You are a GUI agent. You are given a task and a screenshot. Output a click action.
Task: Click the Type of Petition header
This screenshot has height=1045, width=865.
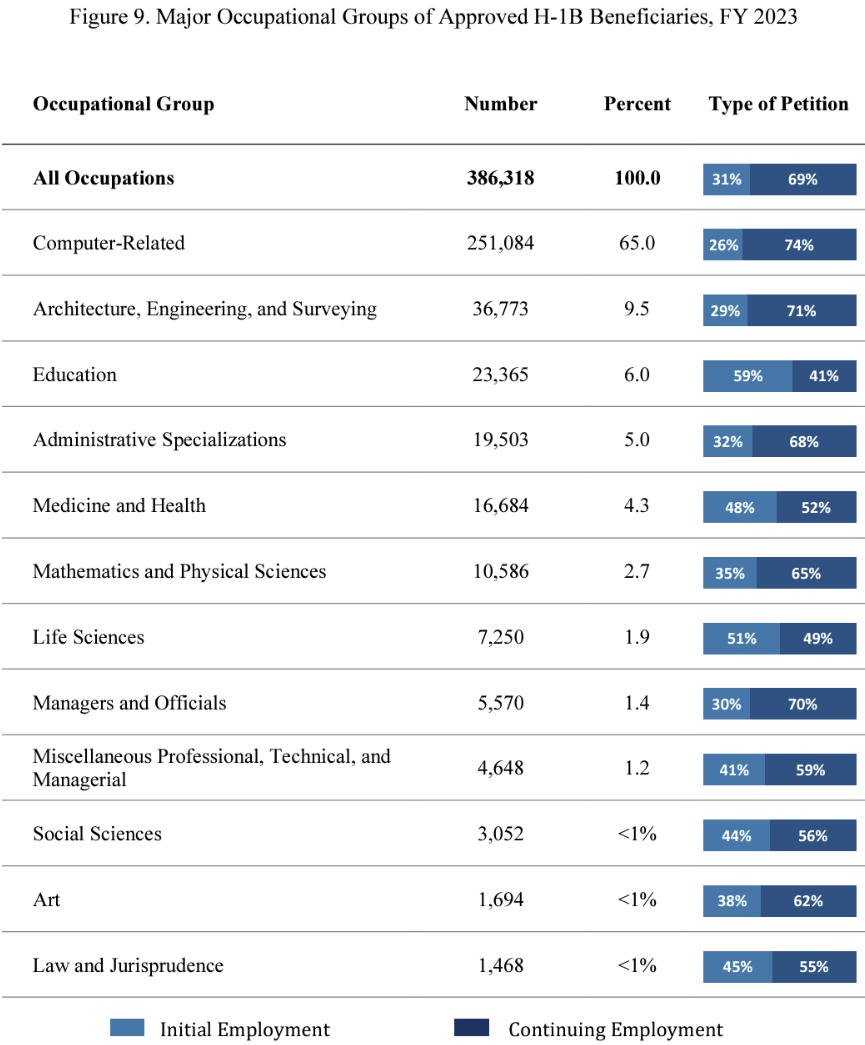coord(778,104)
